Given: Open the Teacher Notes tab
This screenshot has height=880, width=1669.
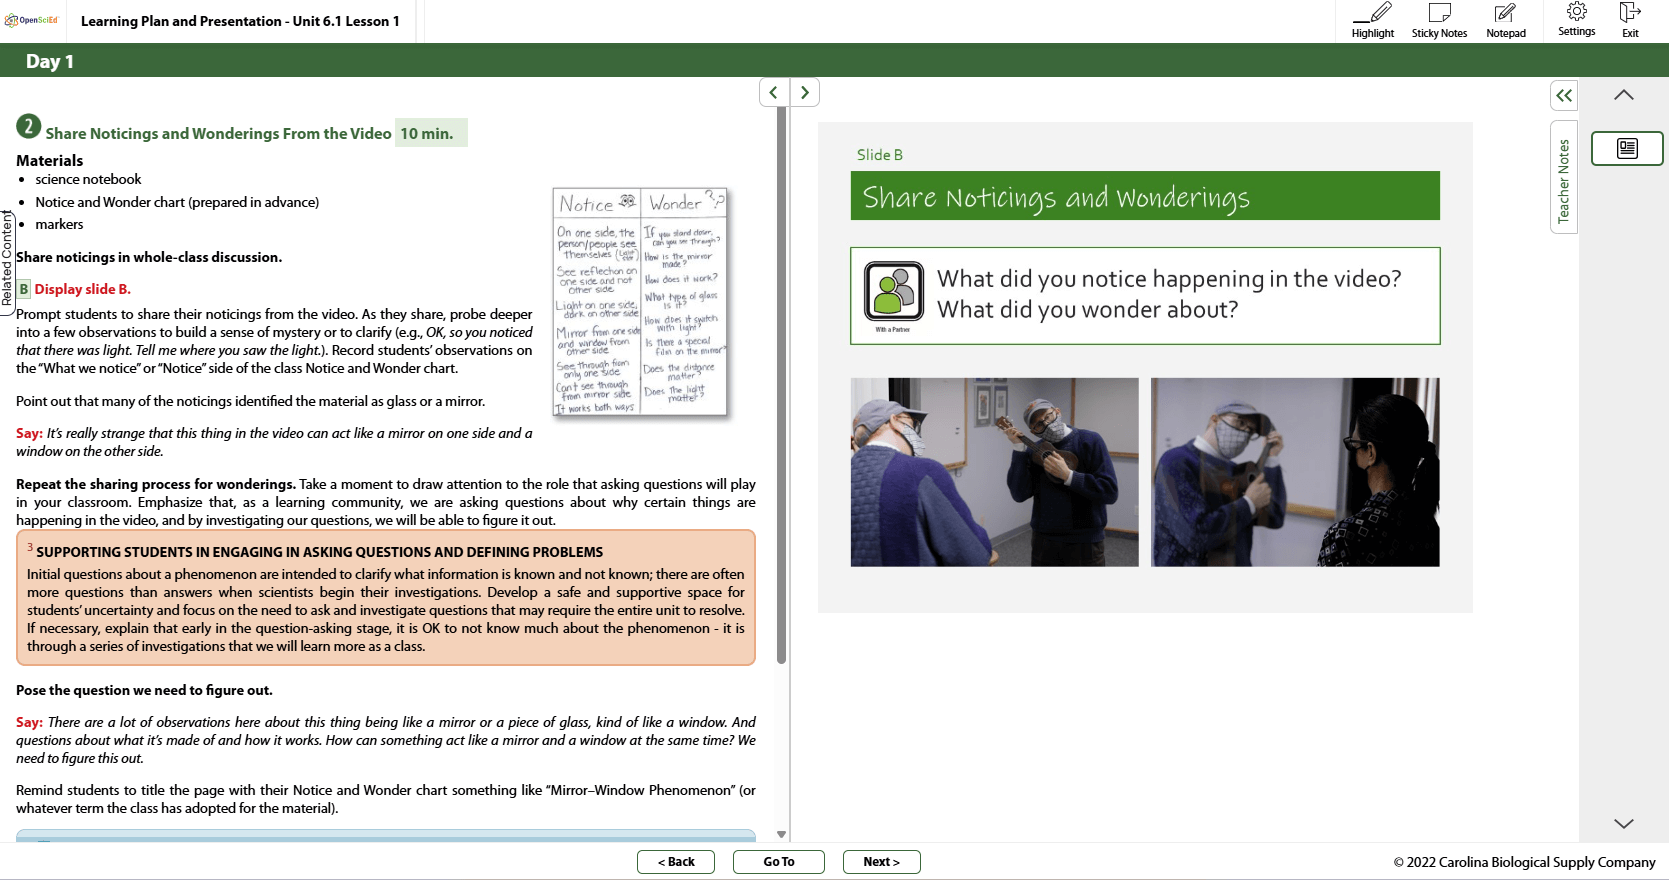Looking at the screenshot, I should coord(1564,178).
